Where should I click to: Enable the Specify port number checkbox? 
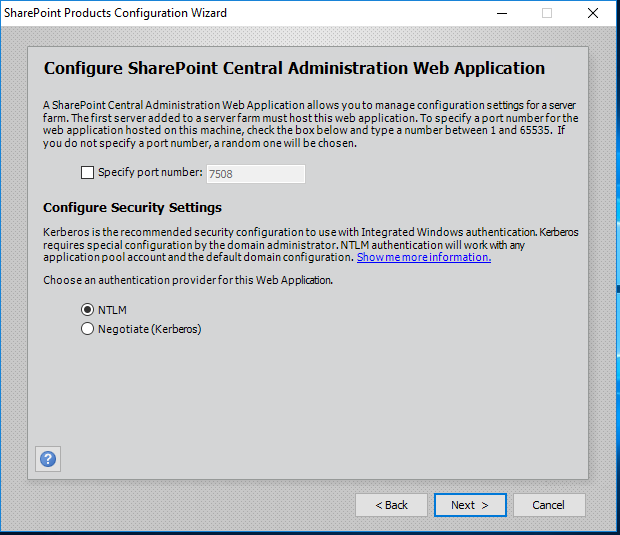tap(87, 172)
